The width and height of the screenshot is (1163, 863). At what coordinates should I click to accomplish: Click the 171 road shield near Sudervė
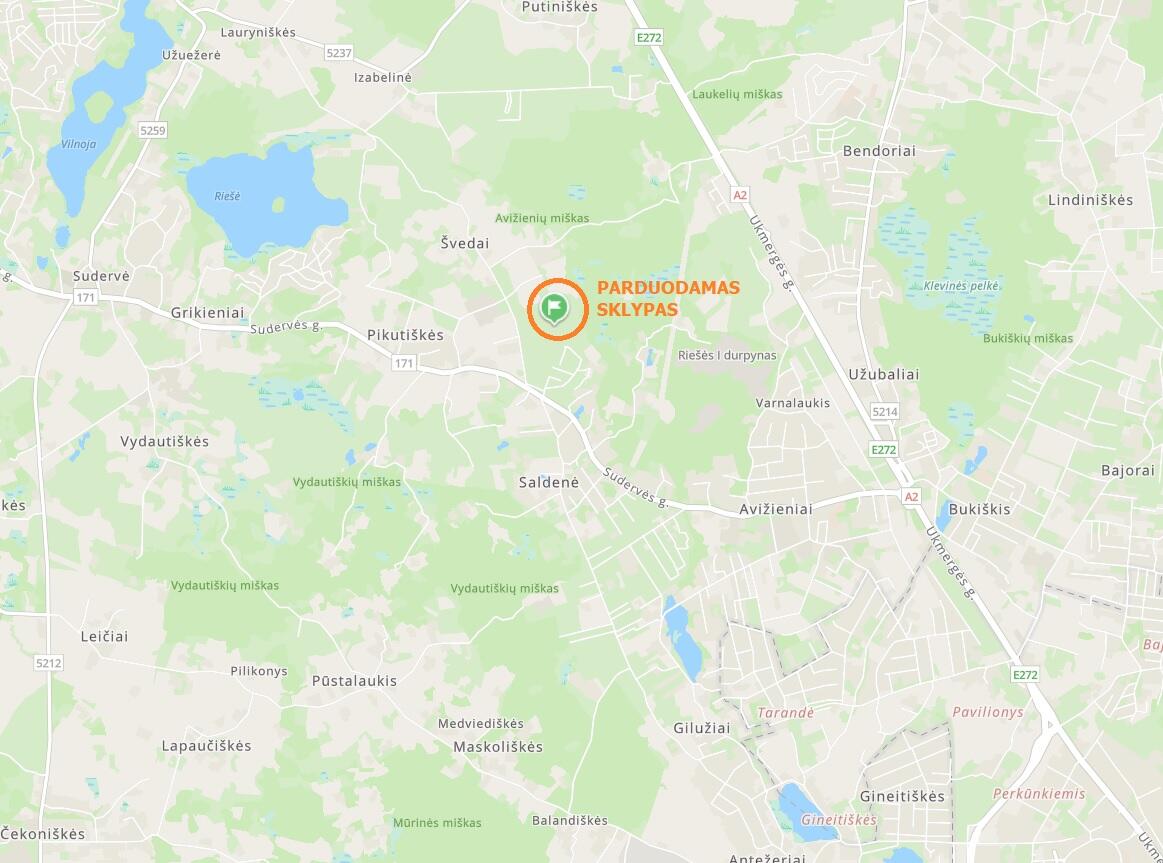click(85, 297)
